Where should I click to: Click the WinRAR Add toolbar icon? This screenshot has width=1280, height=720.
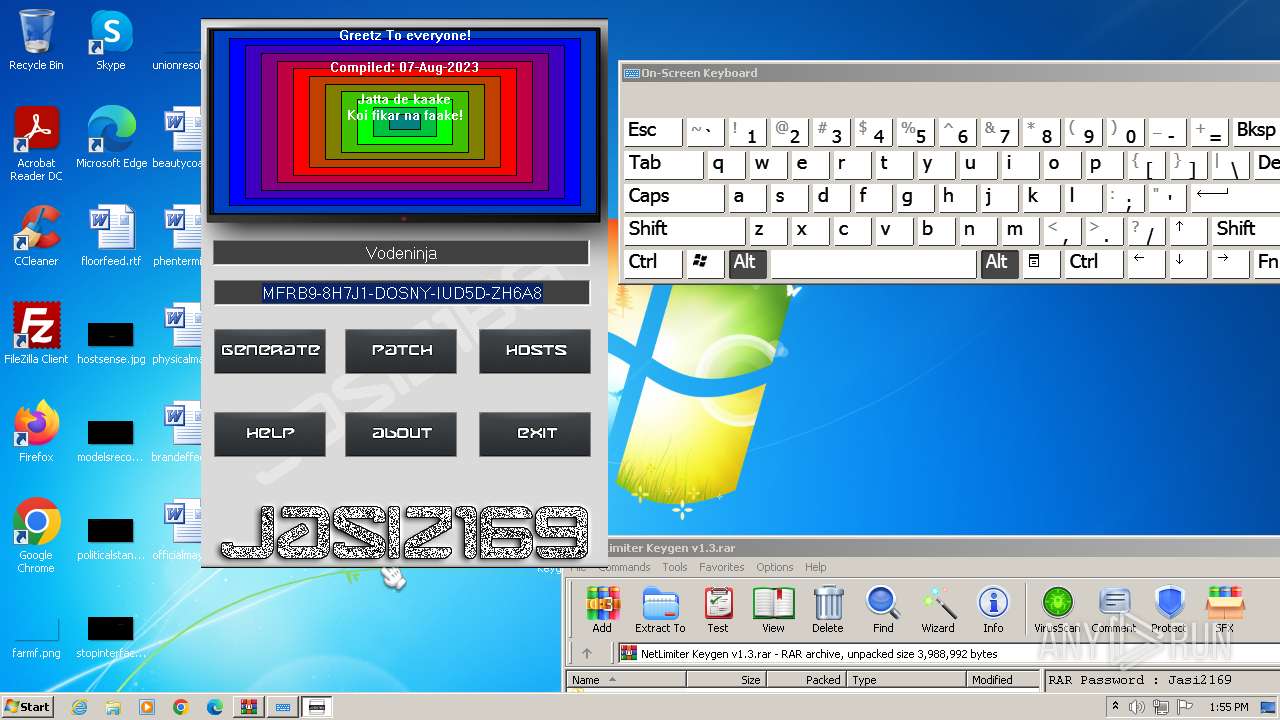tap(602, 610)
